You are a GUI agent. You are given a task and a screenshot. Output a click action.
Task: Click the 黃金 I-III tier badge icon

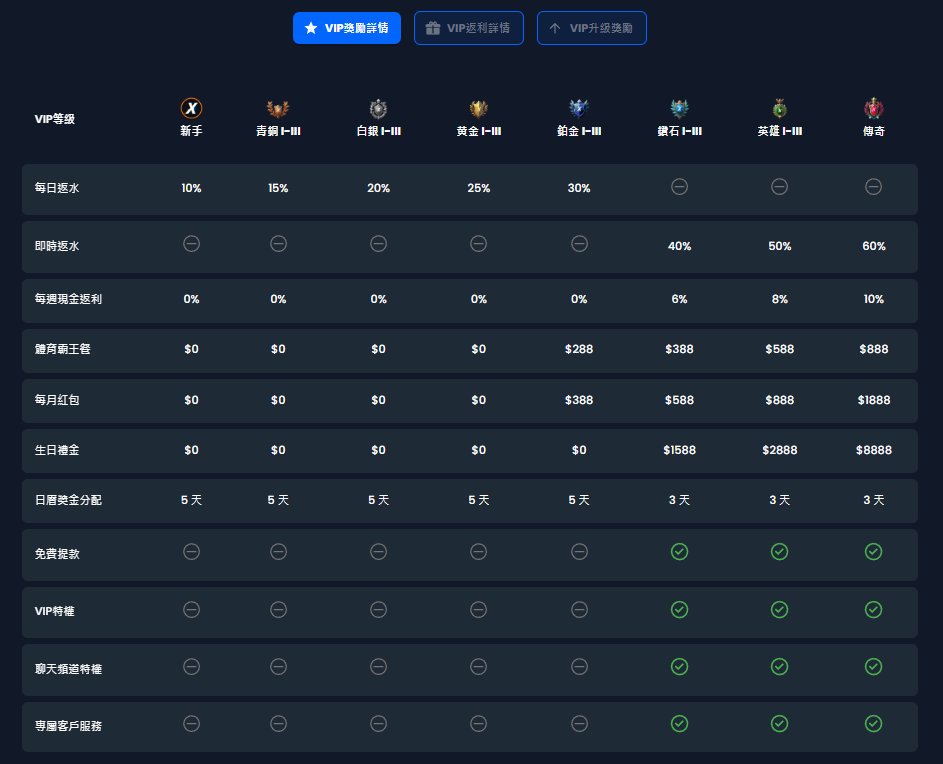coord(478,108)
